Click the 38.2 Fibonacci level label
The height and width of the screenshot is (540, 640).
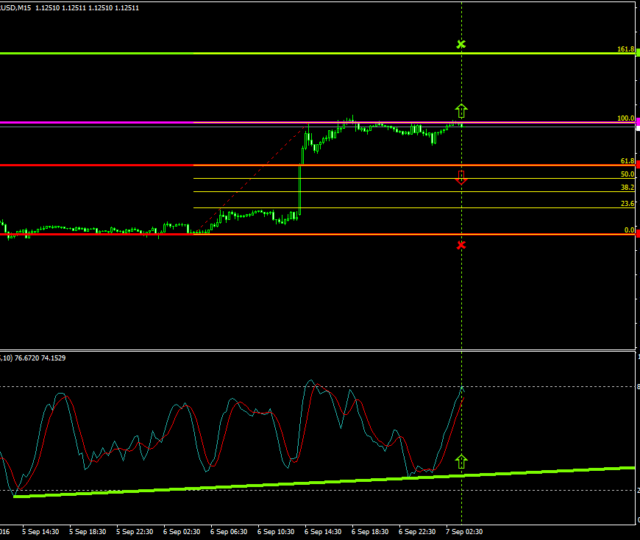pos(628,187)
